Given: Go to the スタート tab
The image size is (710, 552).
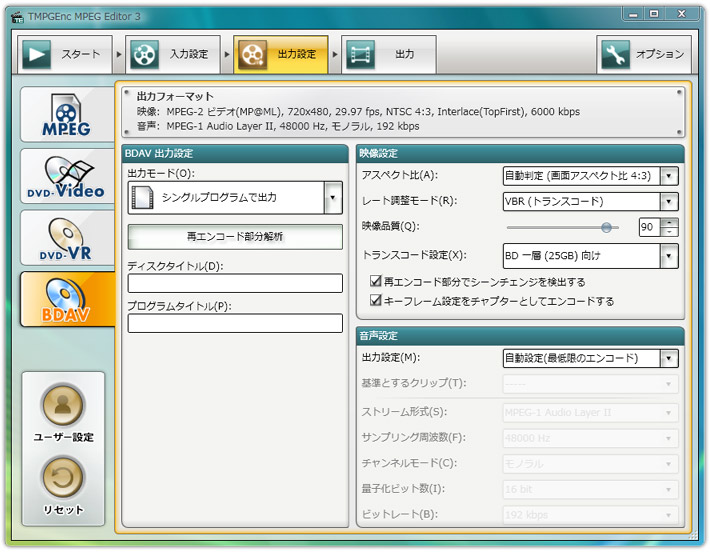Looking at the screenshot, I should 65,54.
